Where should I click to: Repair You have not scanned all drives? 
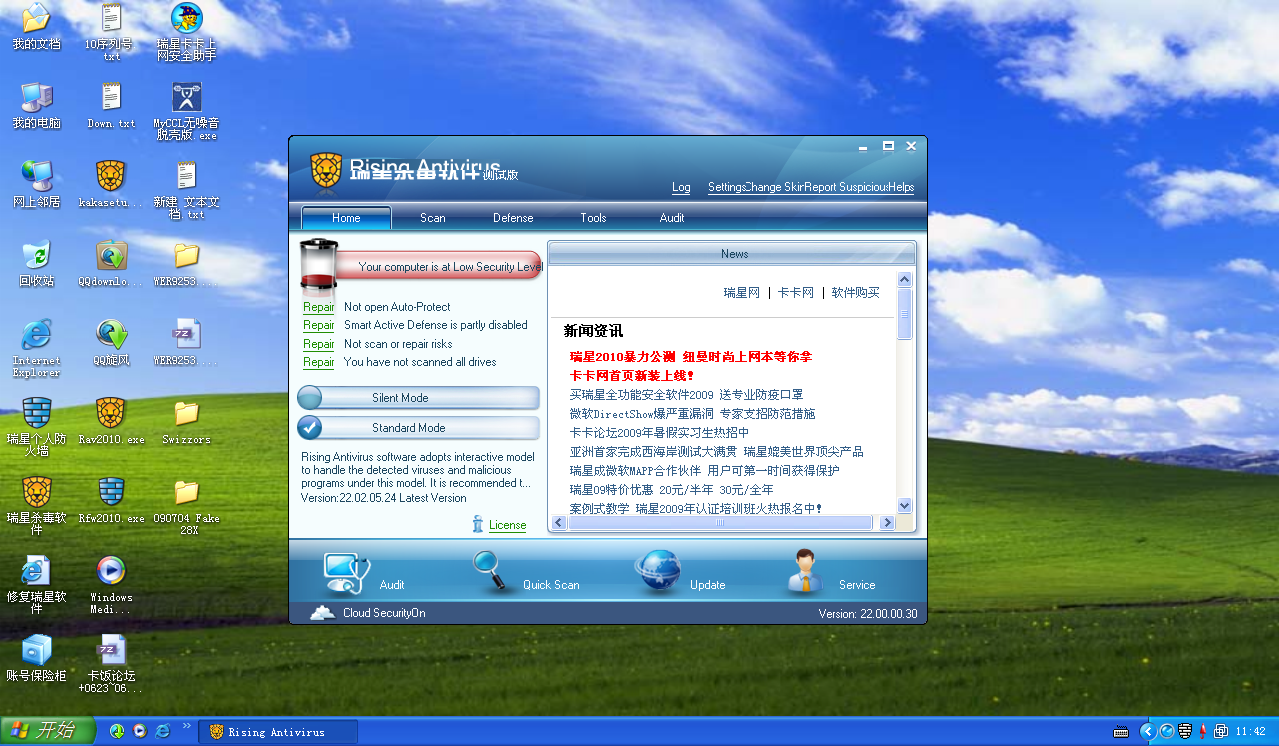coord(319,362)
